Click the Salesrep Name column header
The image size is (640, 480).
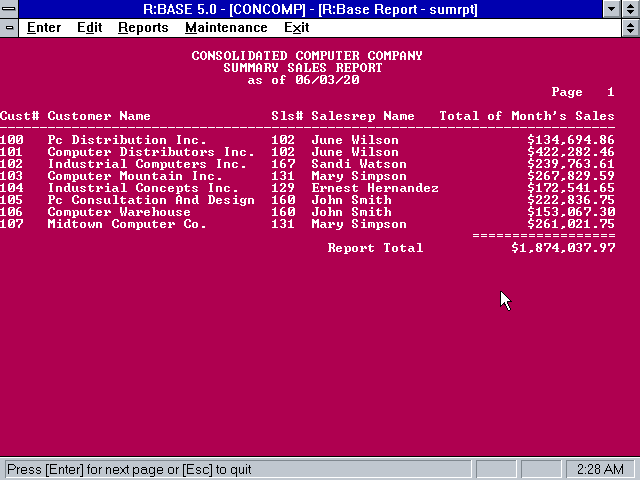point(363,116)
